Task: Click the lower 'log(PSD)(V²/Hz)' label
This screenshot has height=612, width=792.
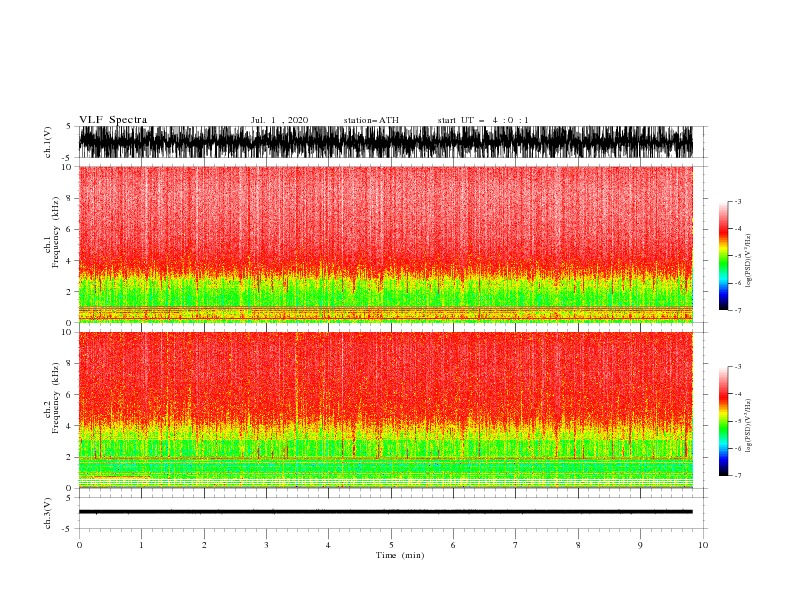Action: pyautogui.click(x=749, y=426)
